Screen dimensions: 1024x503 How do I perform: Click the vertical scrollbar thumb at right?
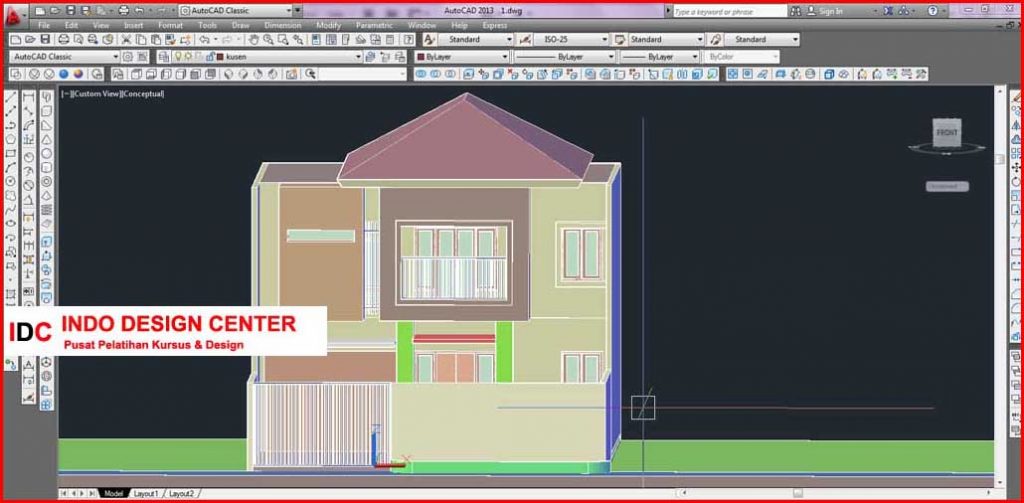999,159
